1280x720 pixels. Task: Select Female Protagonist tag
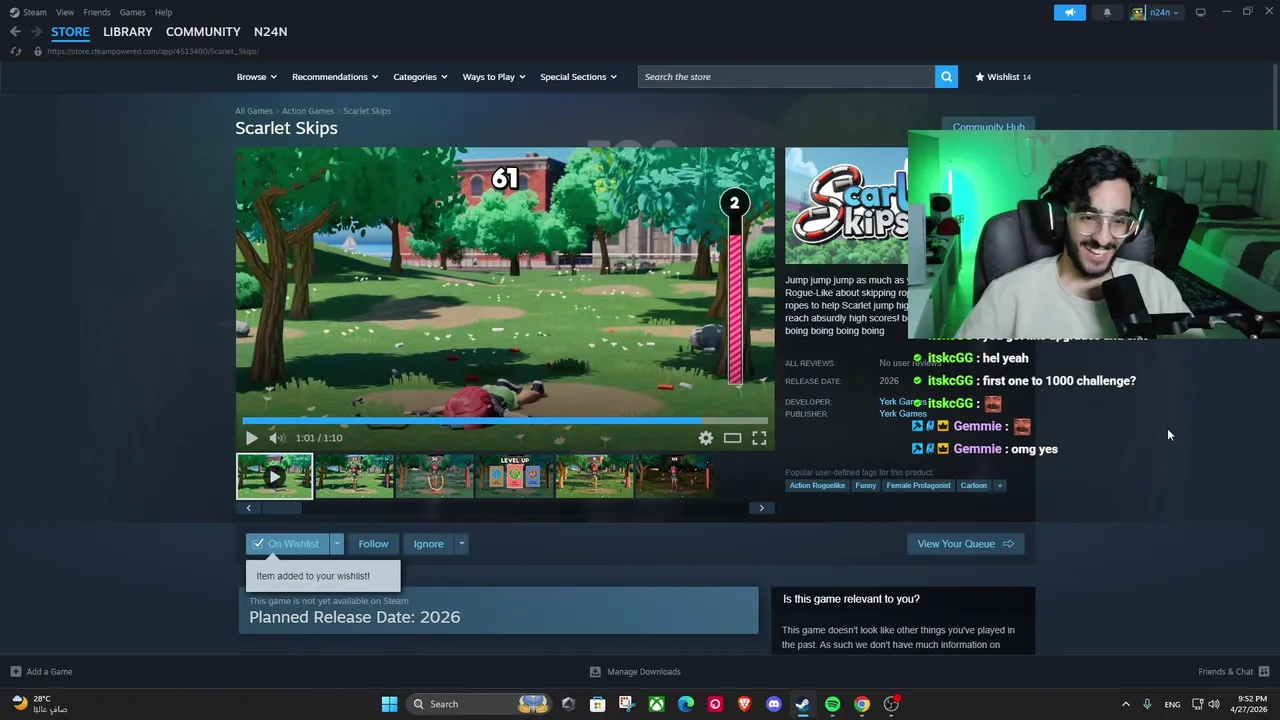[918, 486]
